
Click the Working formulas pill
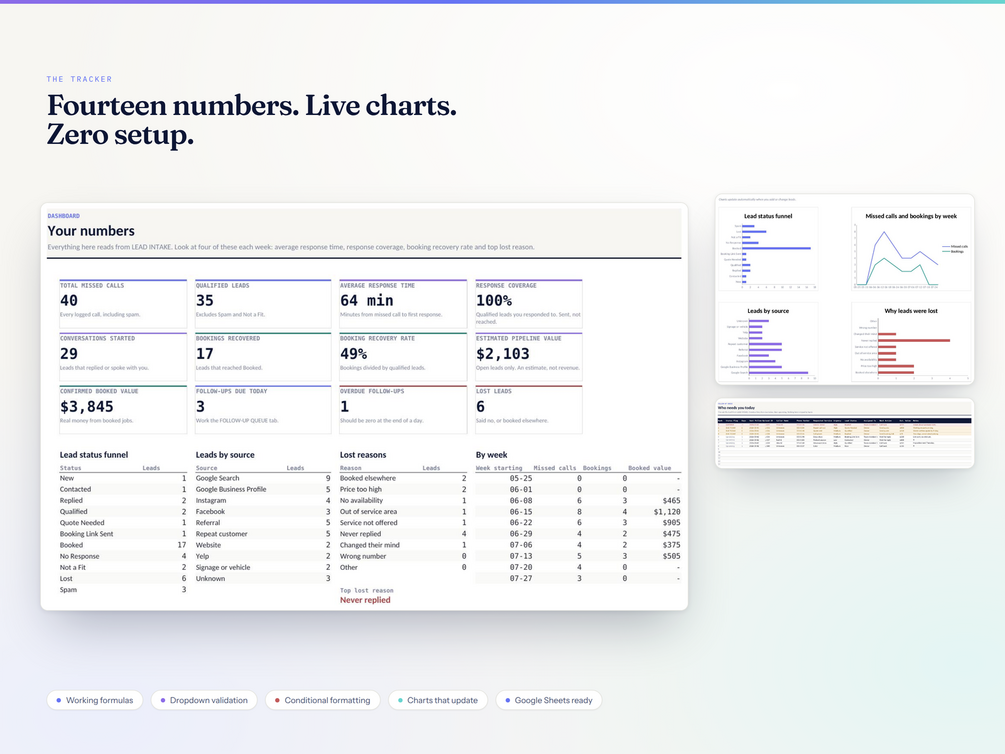(x=94, y=700)
